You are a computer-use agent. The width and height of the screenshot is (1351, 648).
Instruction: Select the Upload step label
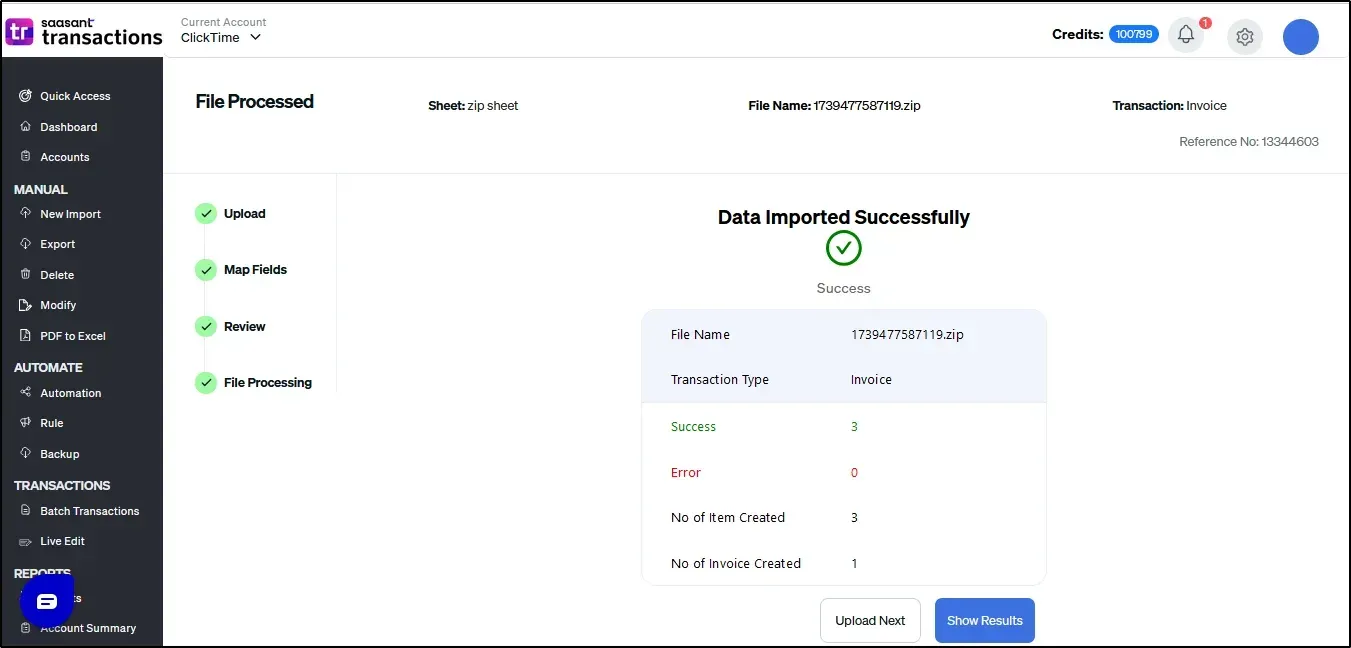coord(245,213)
